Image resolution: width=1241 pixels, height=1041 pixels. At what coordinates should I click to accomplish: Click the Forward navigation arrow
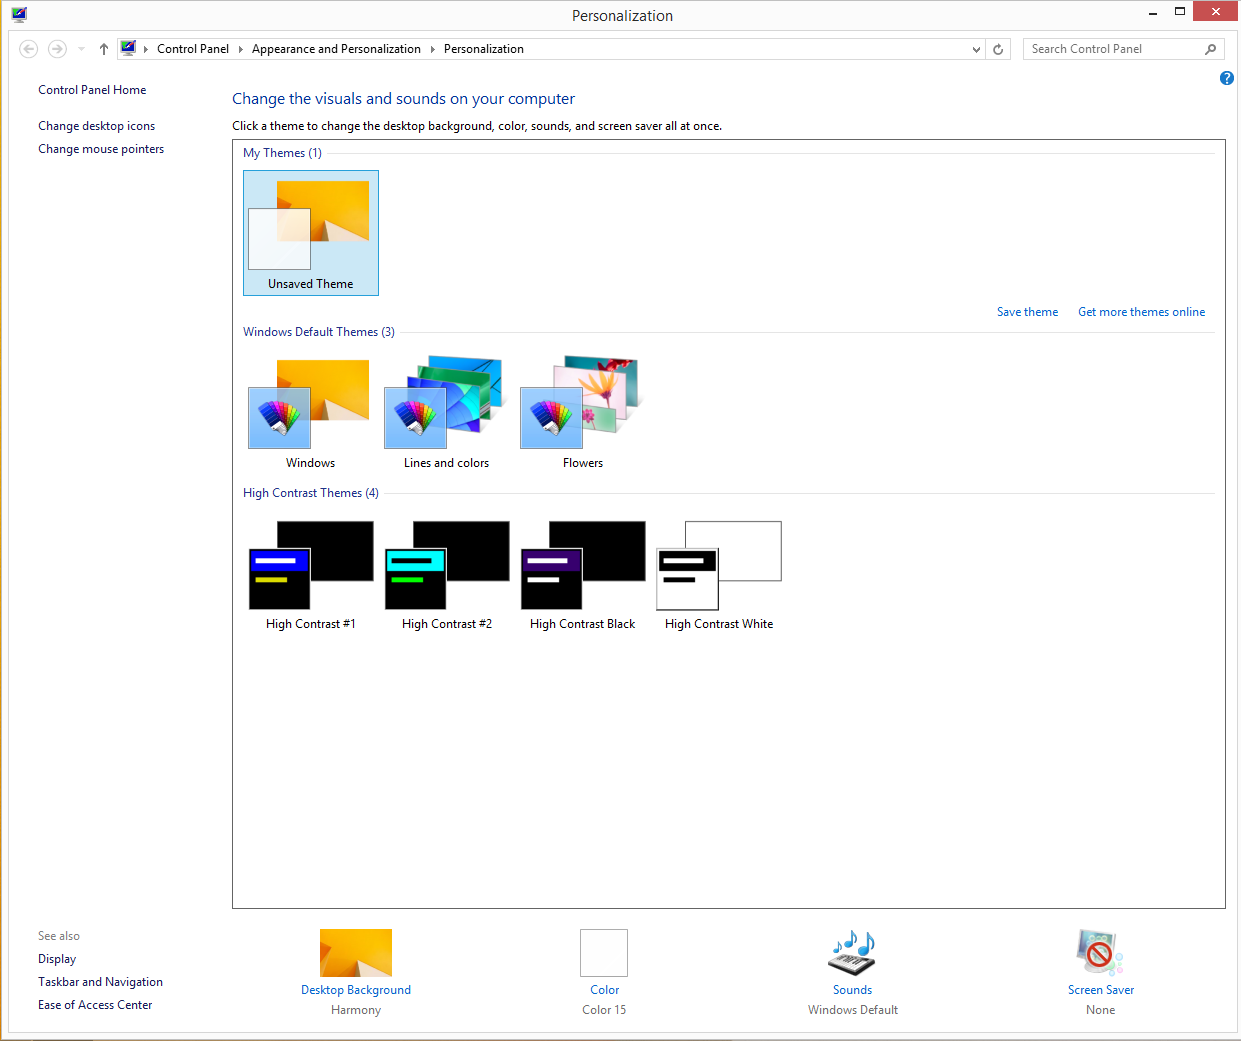pos(57,49)
